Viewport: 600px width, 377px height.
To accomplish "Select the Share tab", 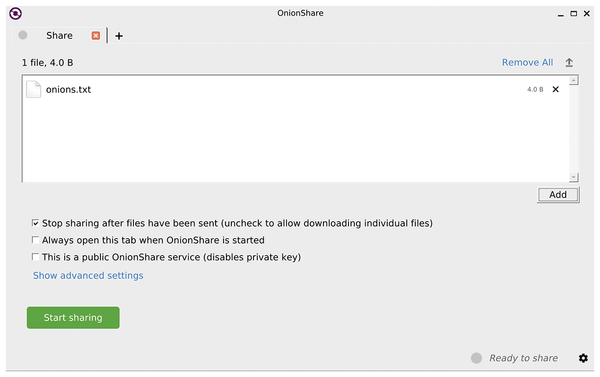I will pyautogui.click(x=59, y=36).
